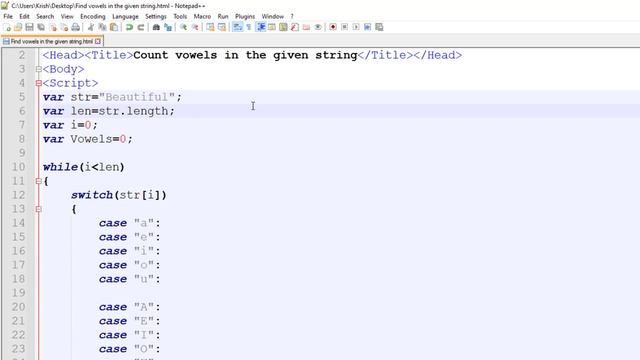Open the User Defined Language icon
The image size is (640, 360).
click(272, 27)
